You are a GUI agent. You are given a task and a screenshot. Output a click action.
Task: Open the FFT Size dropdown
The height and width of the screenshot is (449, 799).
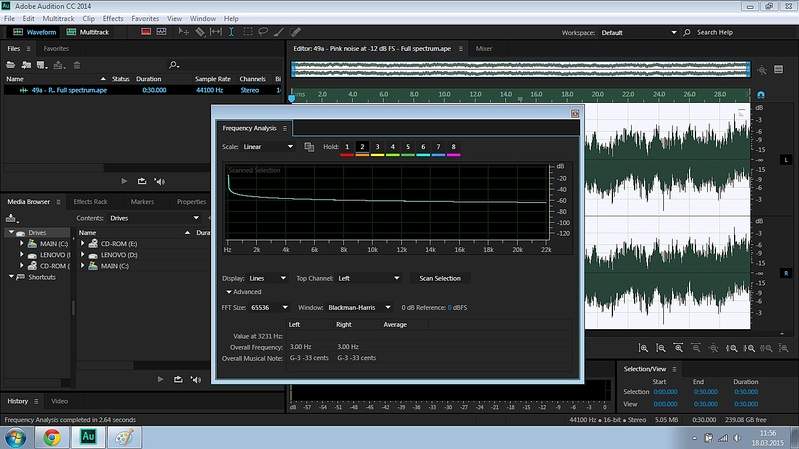click(x=269, y=307)
